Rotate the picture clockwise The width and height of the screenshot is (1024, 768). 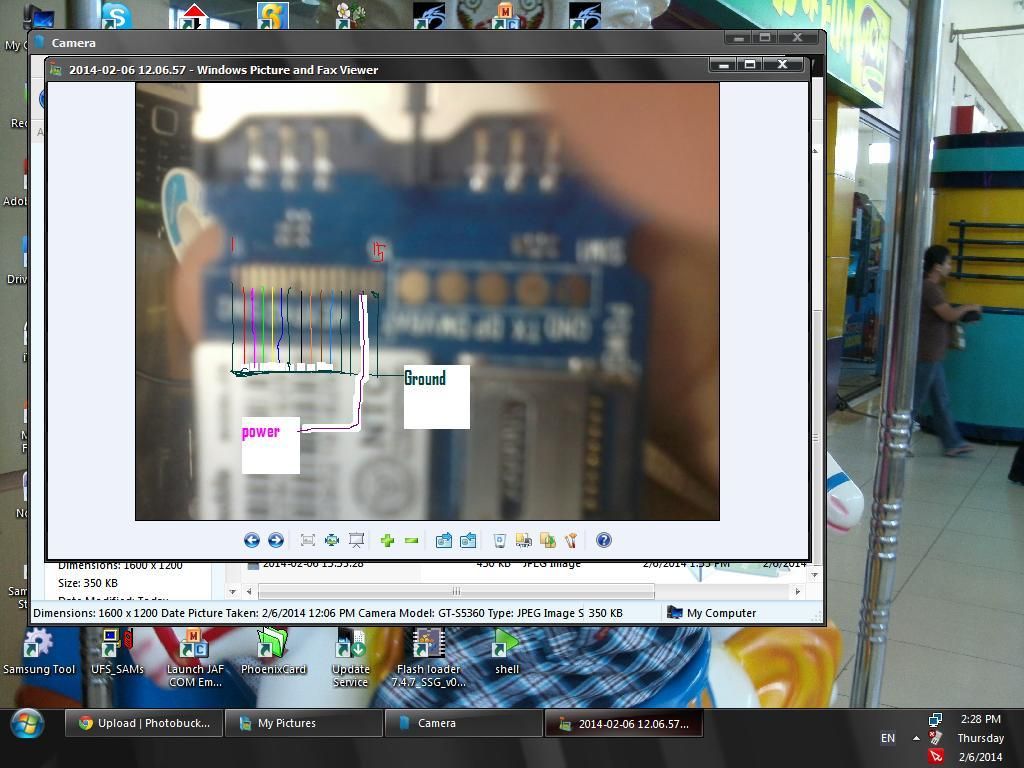tap(444, 540)
